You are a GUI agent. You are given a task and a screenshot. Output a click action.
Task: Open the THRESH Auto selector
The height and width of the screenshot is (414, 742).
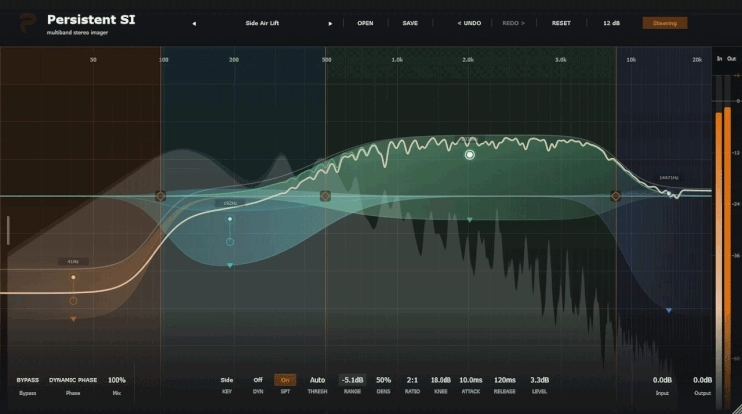coord(317,380)
